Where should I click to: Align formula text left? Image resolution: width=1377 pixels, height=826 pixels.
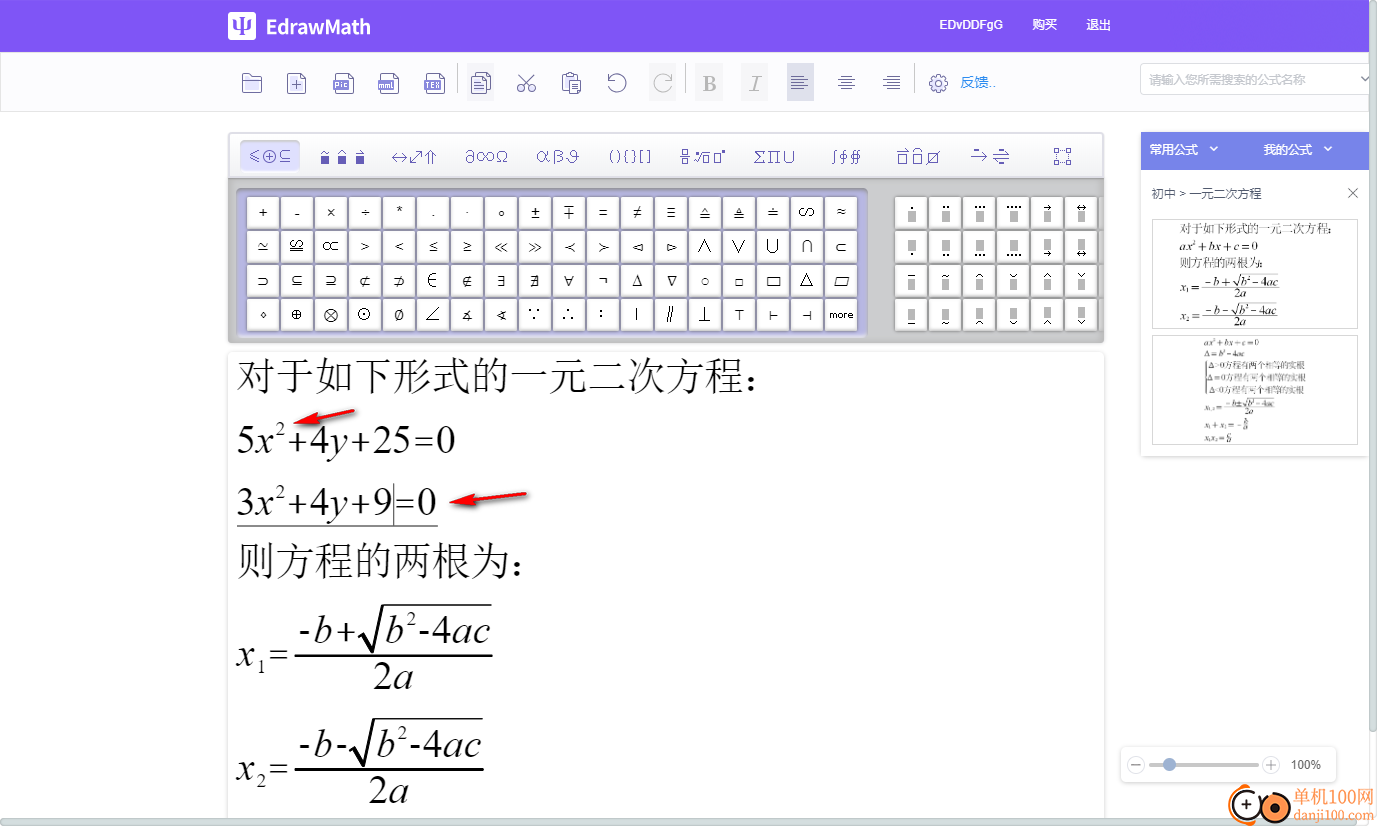(800, 83)
